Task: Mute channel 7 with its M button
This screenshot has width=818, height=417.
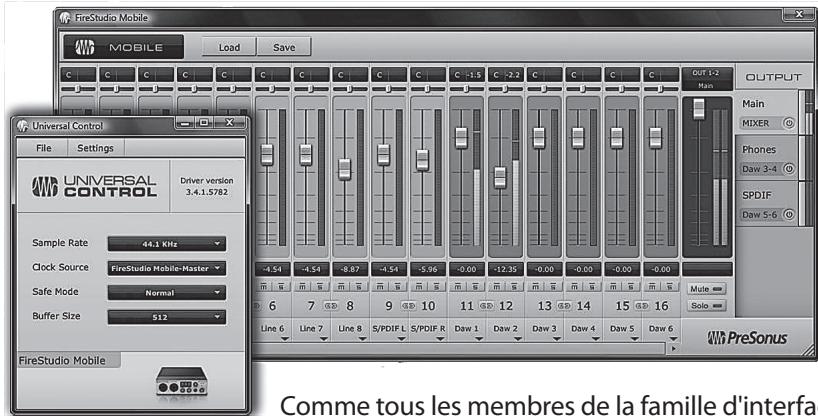Action: (302, 287)
